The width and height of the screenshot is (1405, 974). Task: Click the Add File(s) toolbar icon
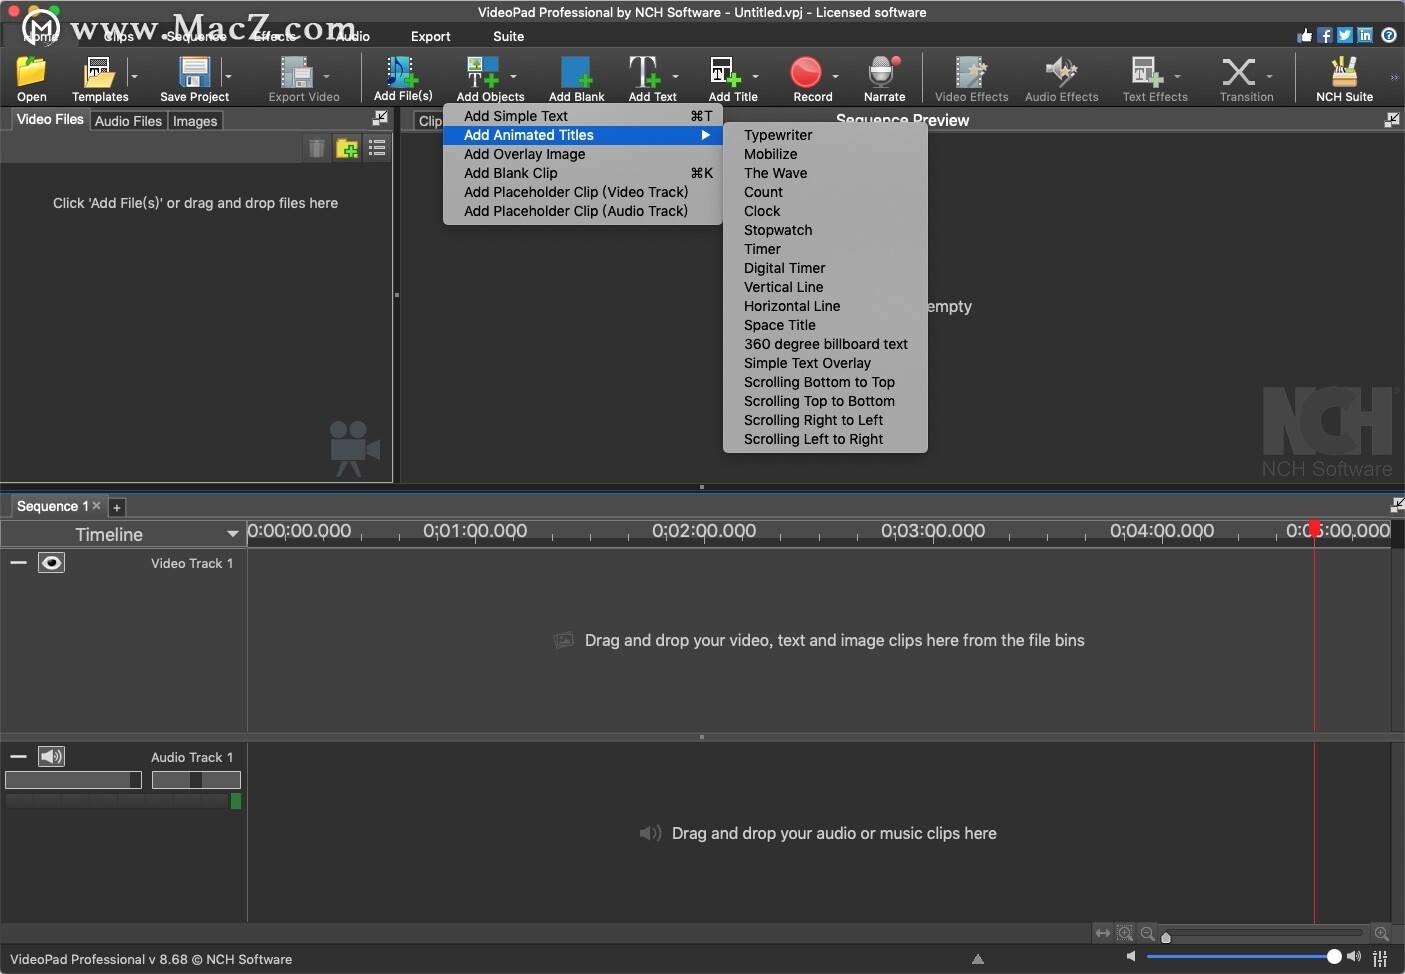[x=403, y=72]
